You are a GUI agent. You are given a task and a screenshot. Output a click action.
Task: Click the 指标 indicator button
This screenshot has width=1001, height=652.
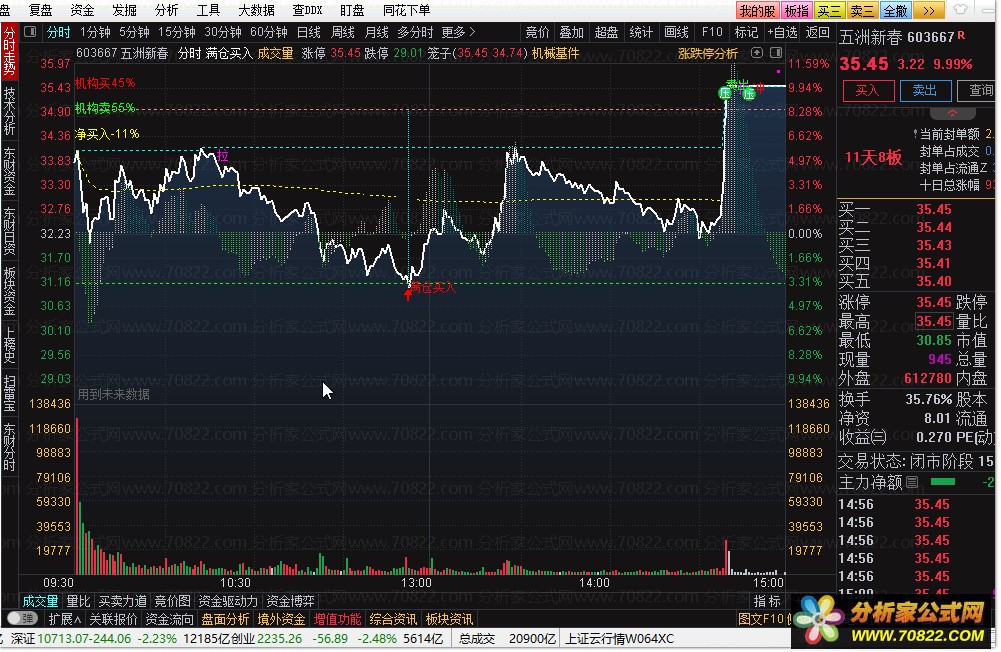[767, 601]
